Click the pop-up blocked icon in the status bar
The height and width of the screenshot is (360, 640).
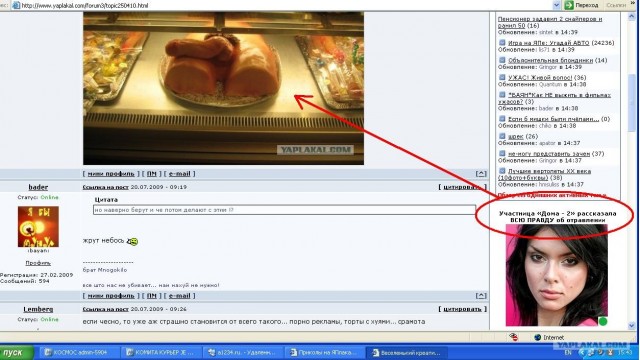pyautogui.click(x=513, y=337)
